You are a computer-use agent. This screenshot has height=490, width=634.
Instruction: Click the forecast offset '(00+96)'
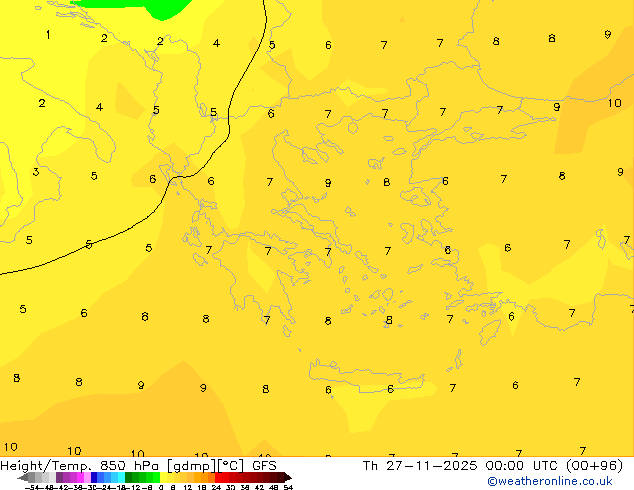coord(594,466)
